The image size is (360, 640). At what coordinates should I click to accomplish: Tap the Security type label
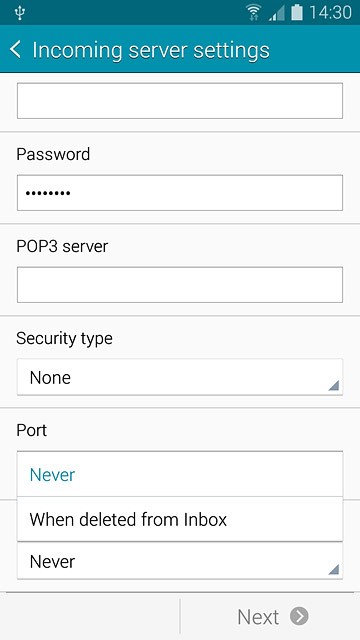click(64, 339)
